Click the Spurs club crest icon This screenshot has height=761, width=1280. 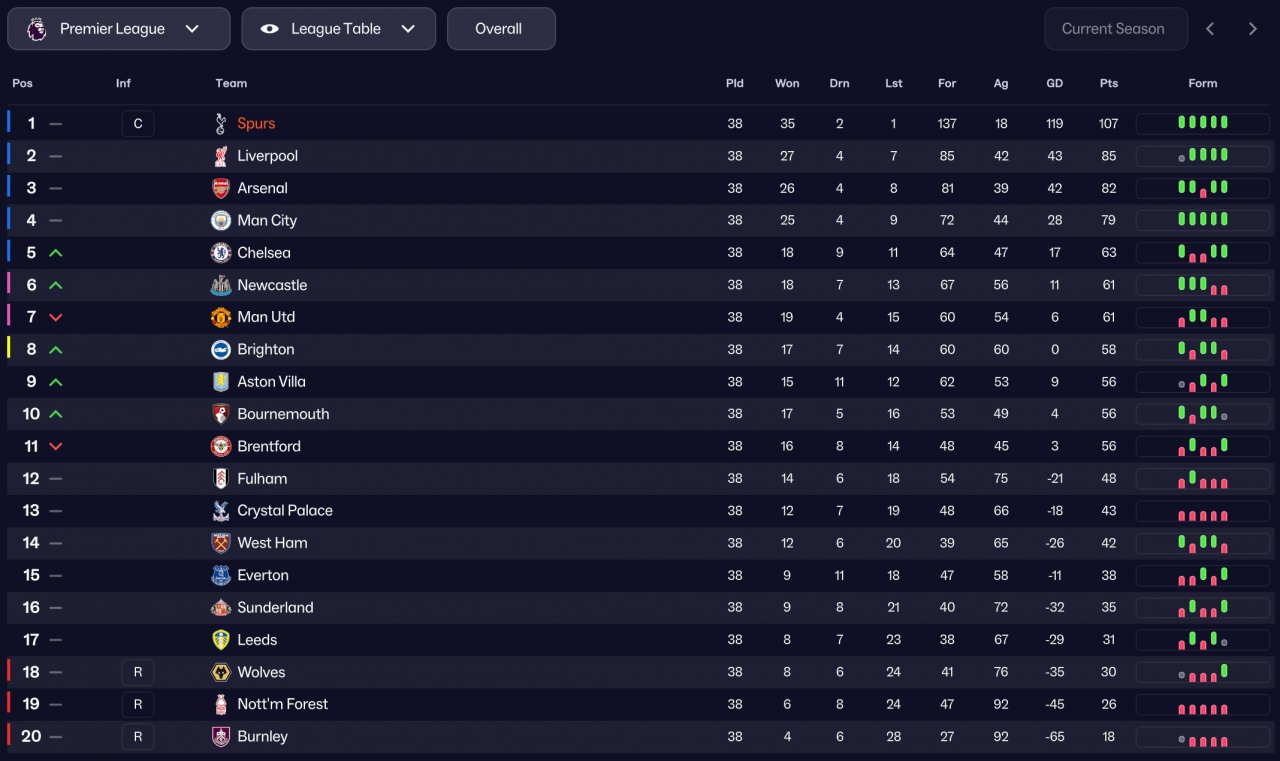coord(221,124)
